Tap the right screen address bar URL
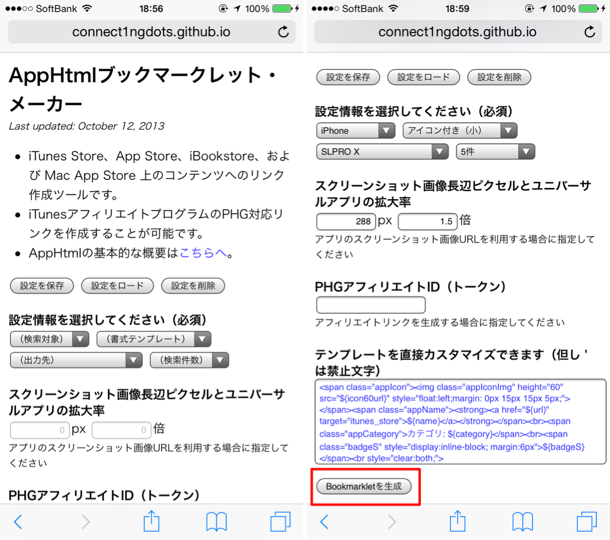This screenshot has width=610, height=540. (x=458, y=32)
